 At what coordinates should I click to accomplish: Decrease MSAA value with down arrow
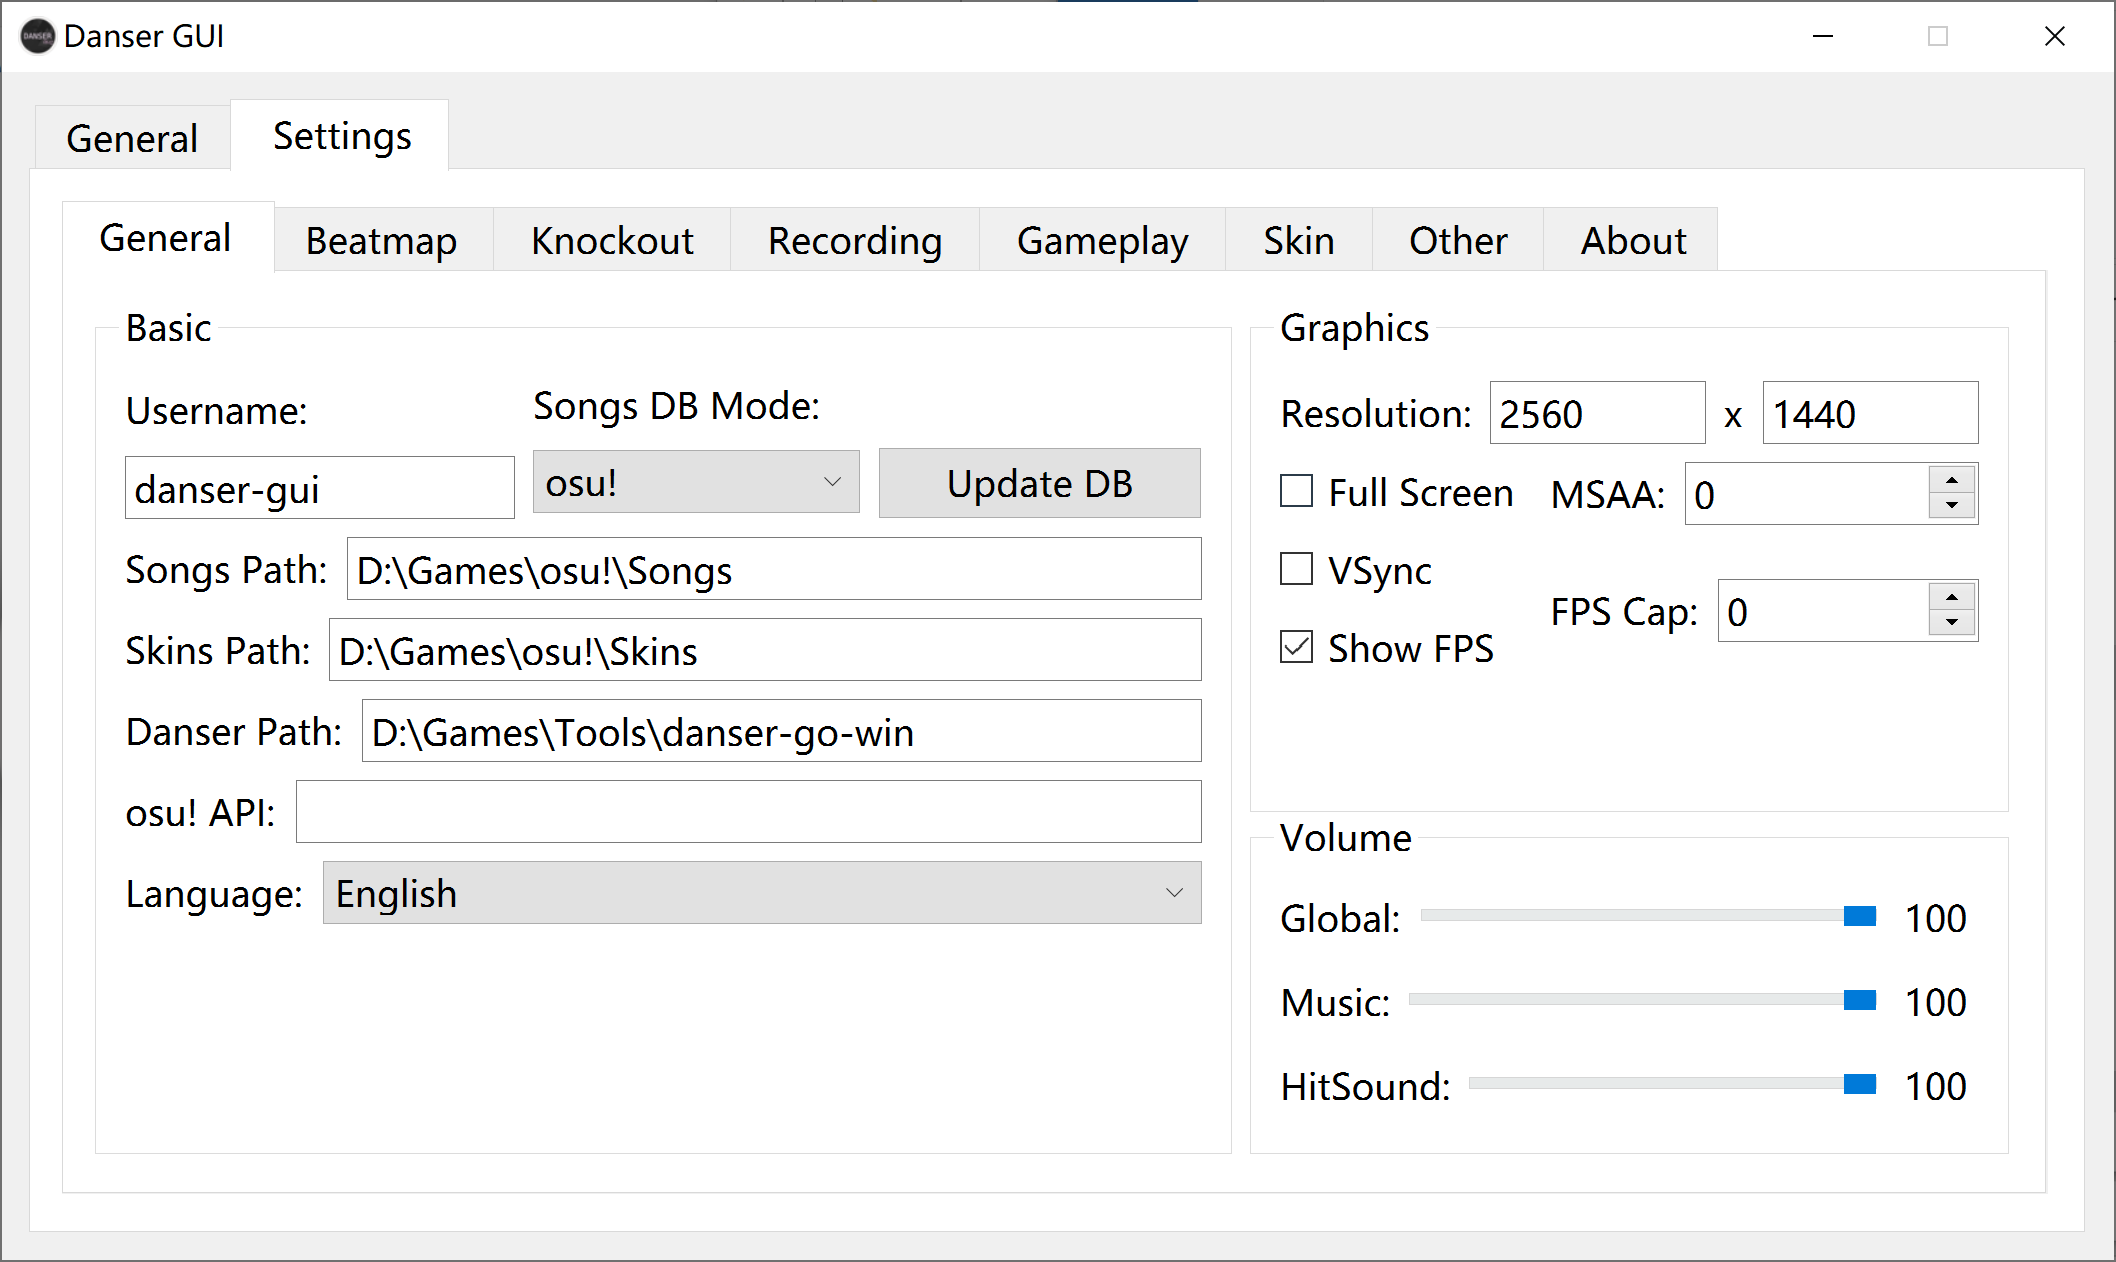(1951, 506)
